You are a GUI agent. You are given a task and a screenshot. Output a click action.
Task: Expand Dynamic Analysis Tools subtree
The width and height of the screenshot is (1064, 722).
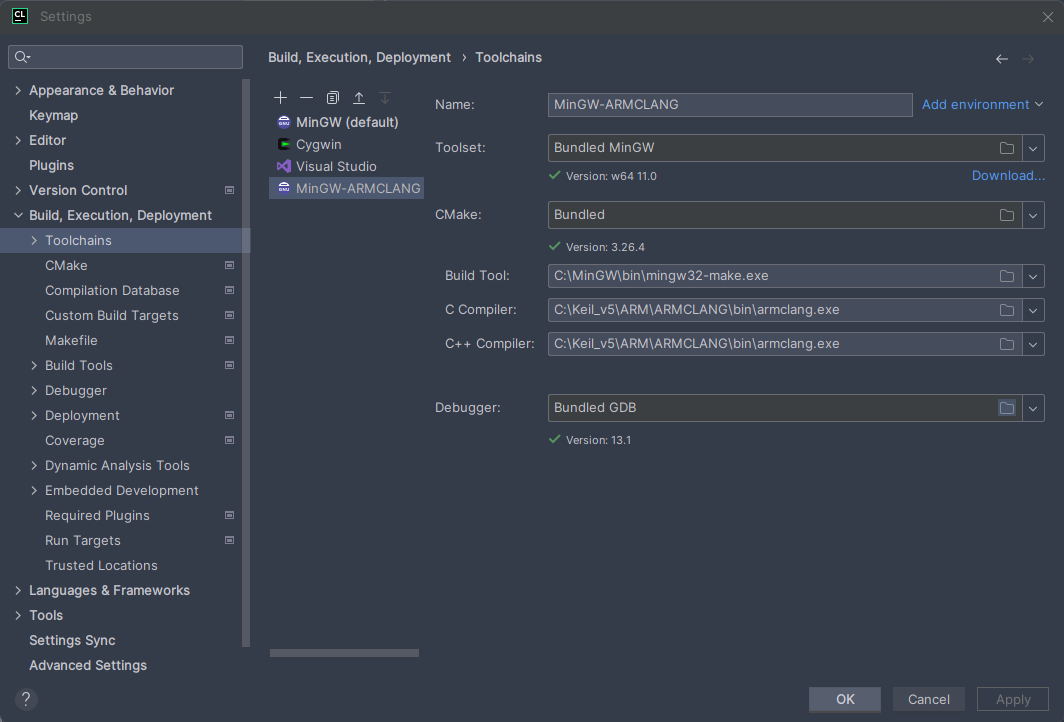[x=34, y=466]
